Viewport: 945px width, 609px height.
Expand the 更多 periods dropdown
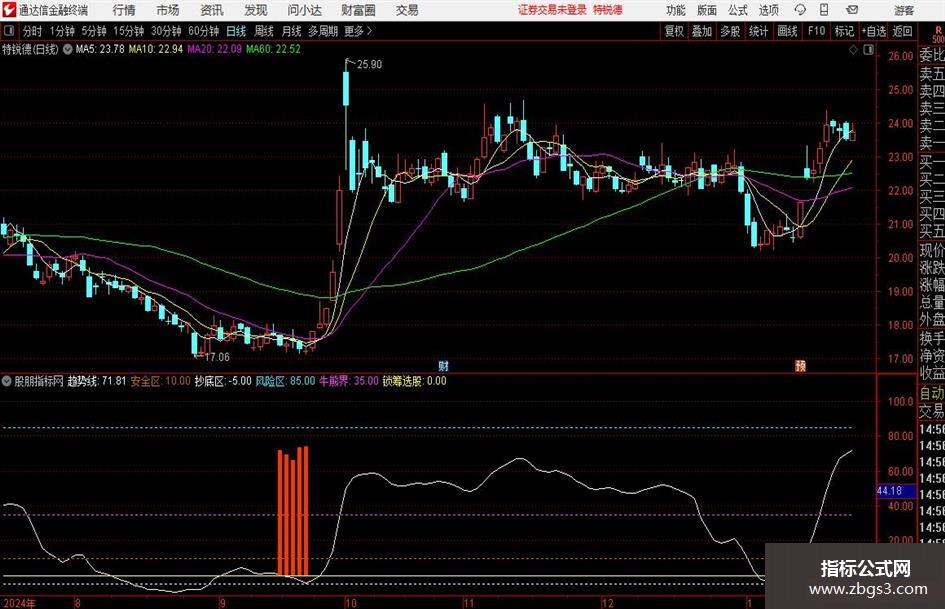click(356, 31)
